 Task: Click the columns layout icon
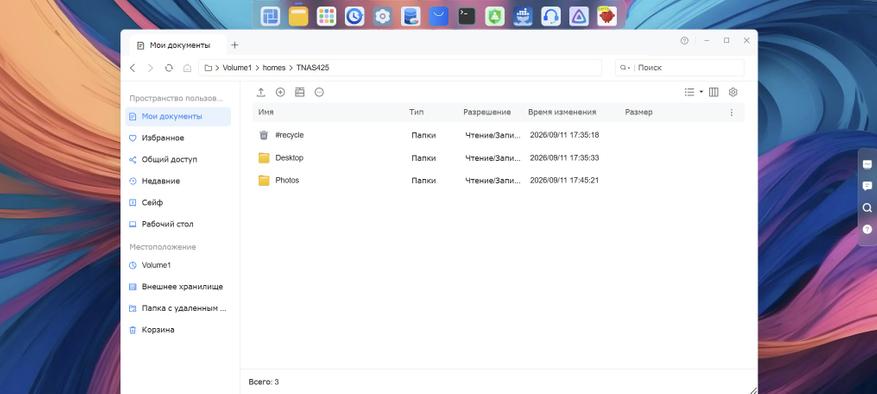tap(714, 92)
